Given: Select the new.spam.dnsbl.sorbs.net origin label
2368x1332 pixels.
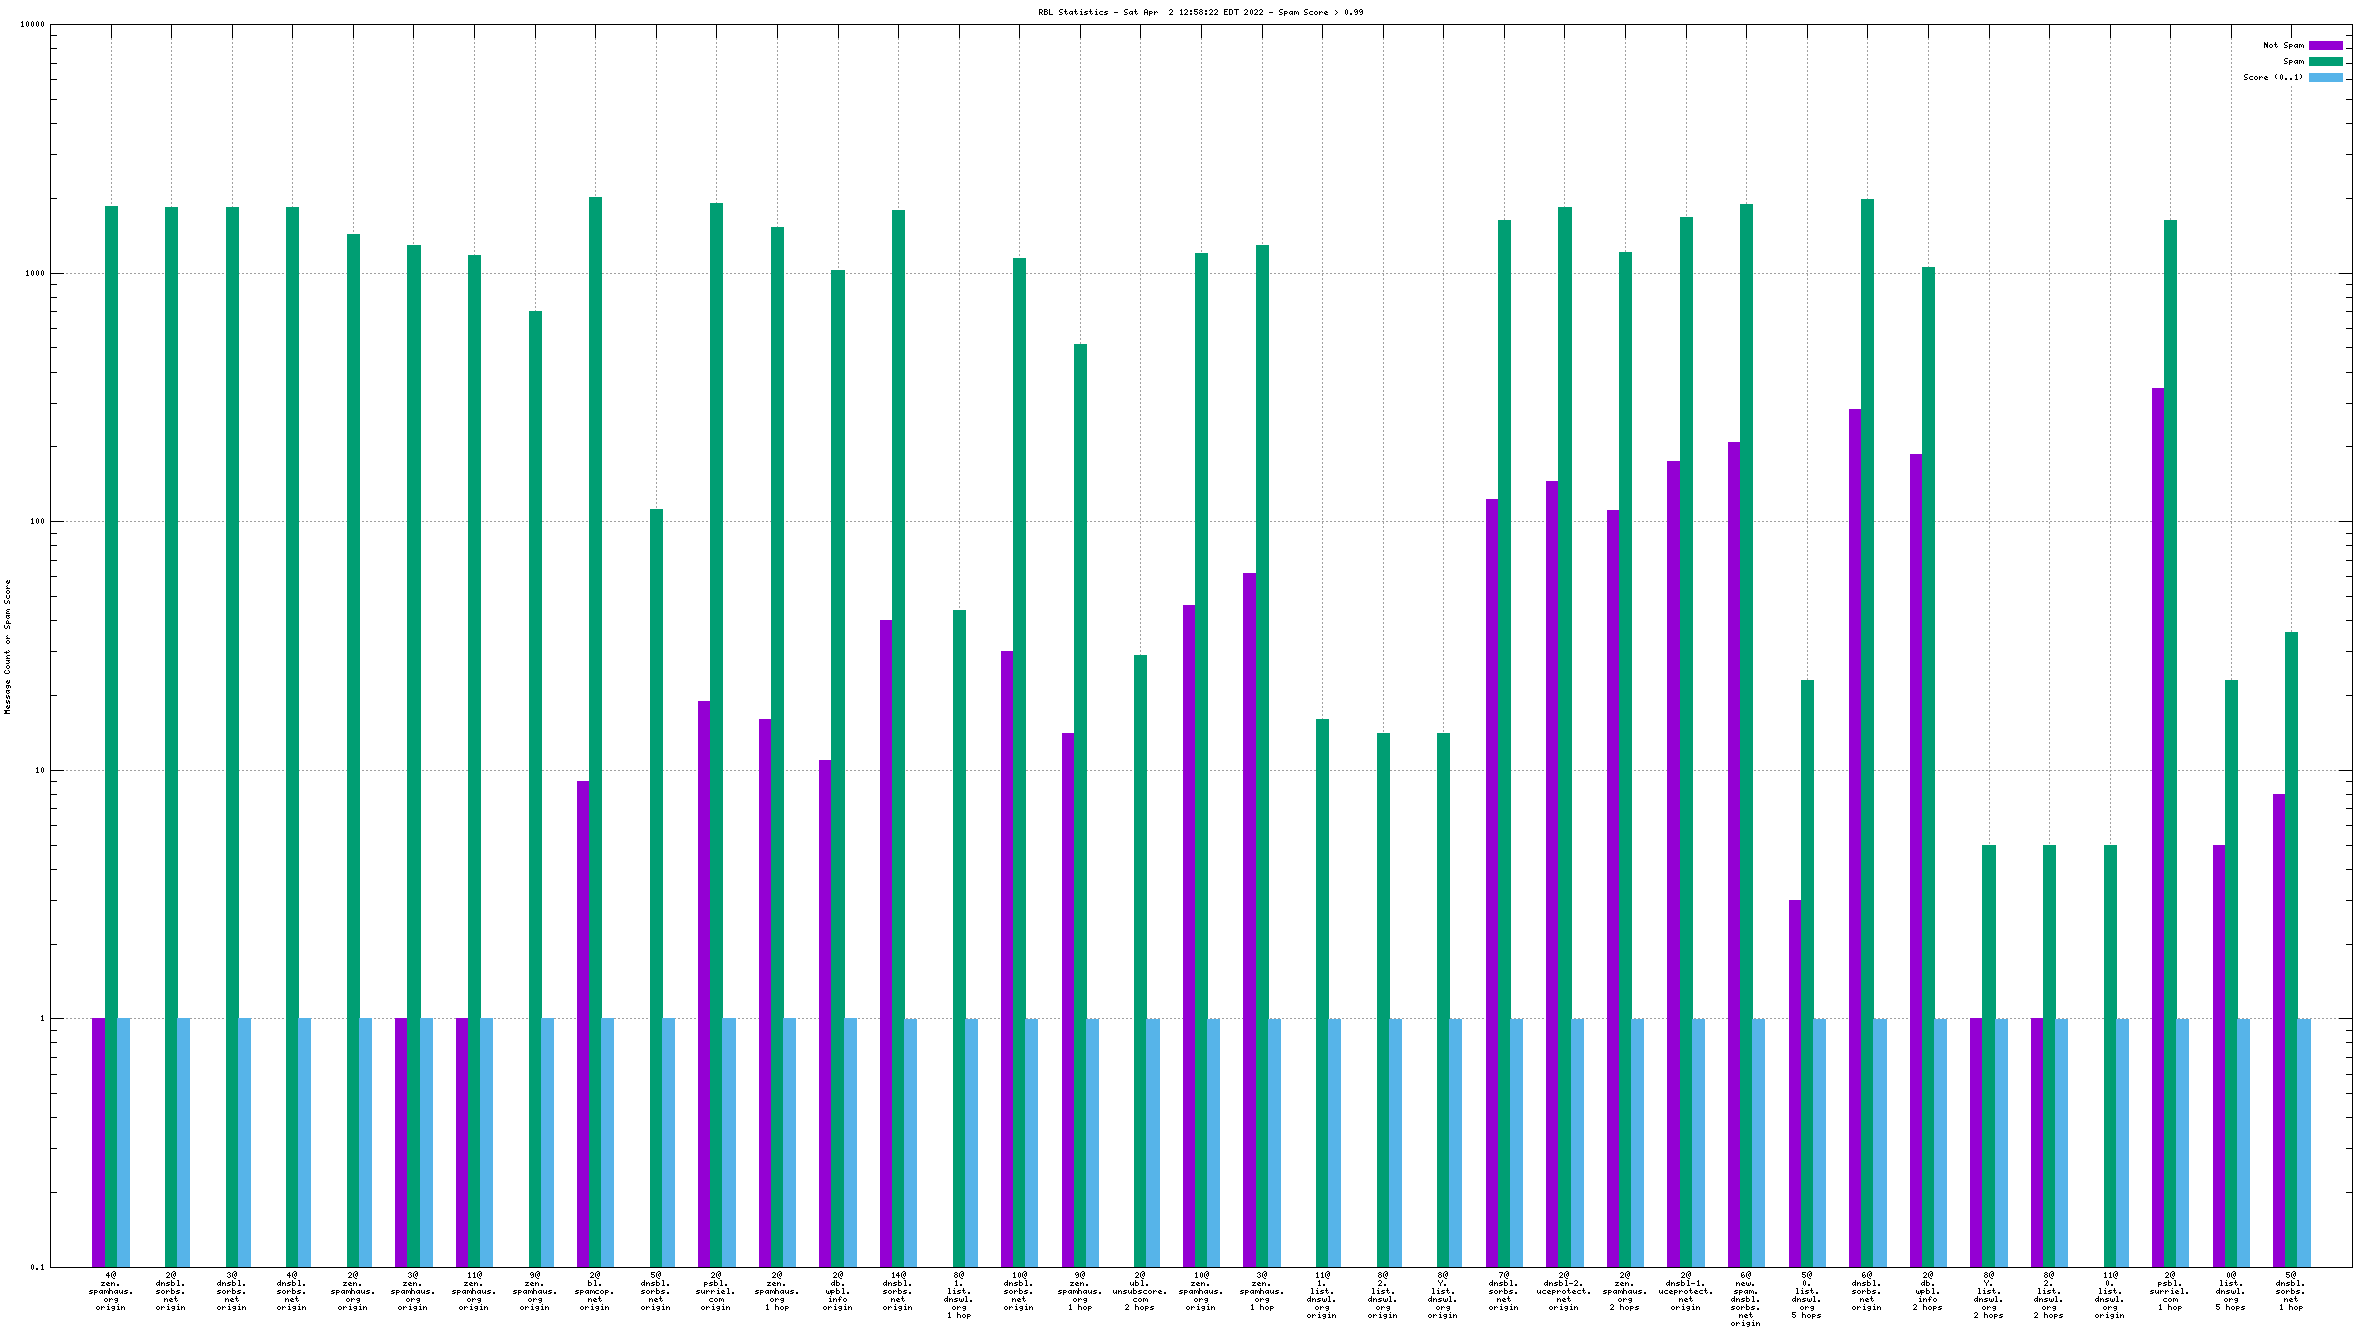Looking at the screenshot, I should pos(1746,1299).
